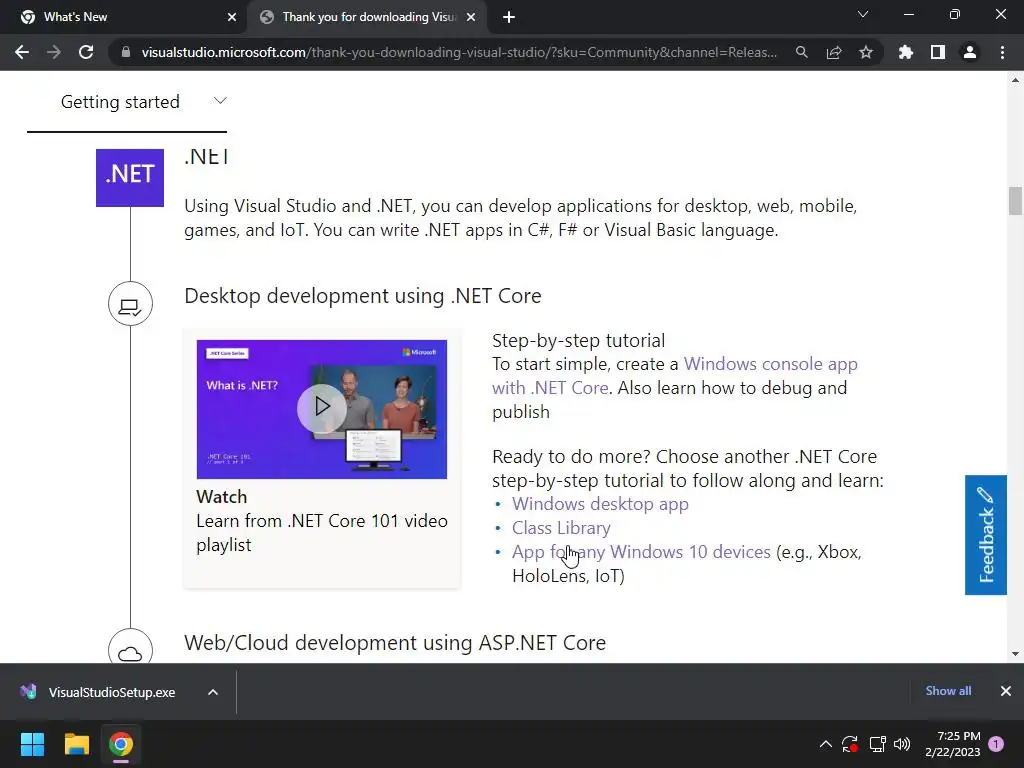Open App for any Windows 10 devices link
This screenshot has height=768, width=1024.
point(641,552)
